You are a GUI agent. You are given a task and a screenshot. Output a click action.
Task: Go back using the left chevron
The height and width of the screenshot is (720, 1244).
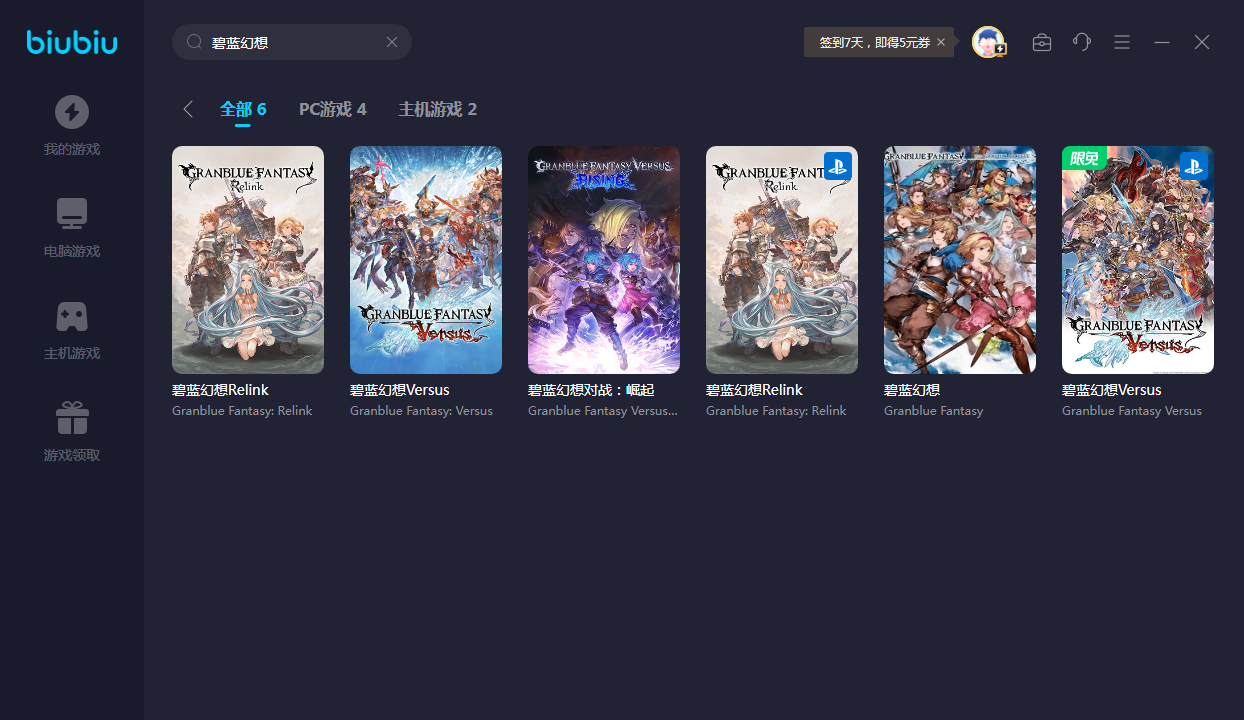(x=188, y=109)
